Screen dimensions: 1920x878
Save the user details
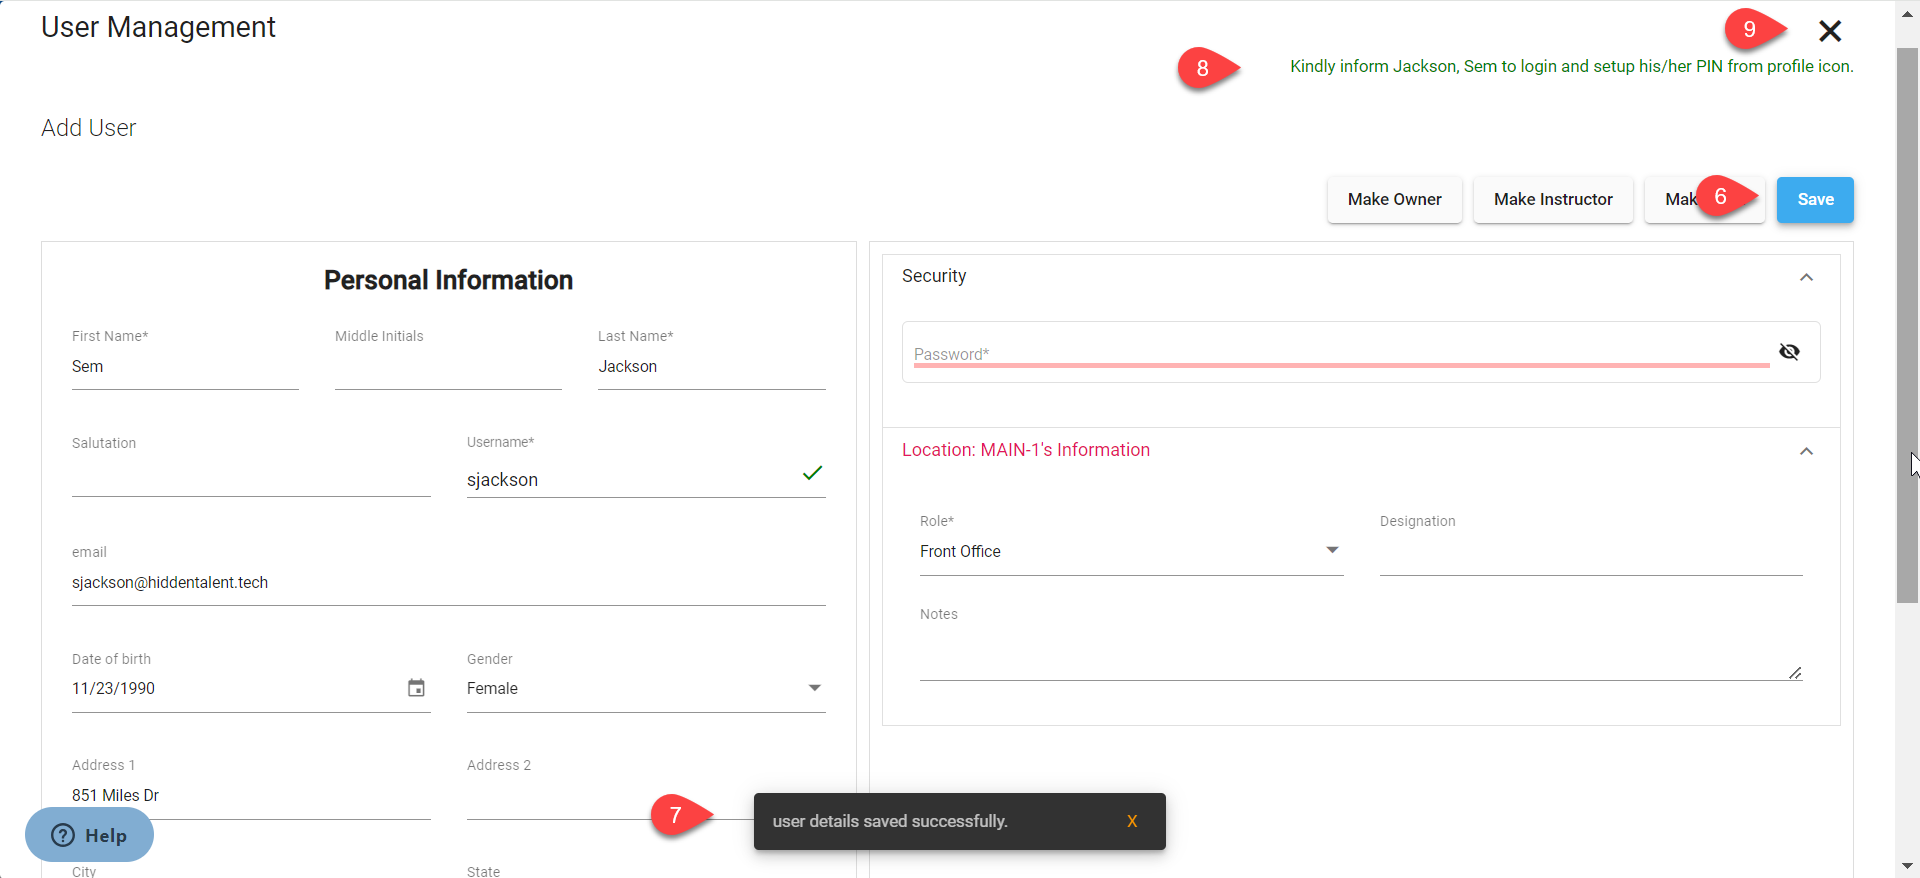click(x=1814, y=200)
